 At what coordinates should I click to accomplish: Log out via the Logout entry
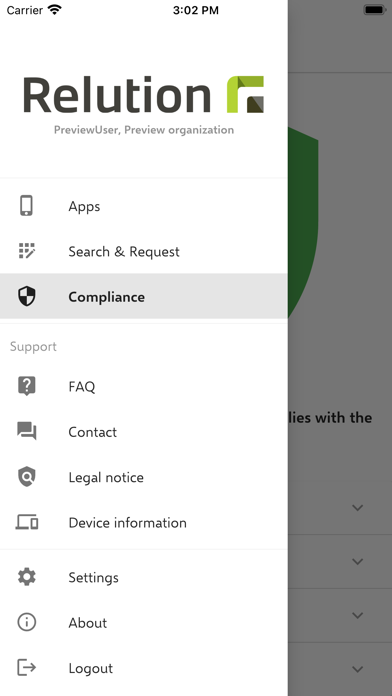(143, 668)
